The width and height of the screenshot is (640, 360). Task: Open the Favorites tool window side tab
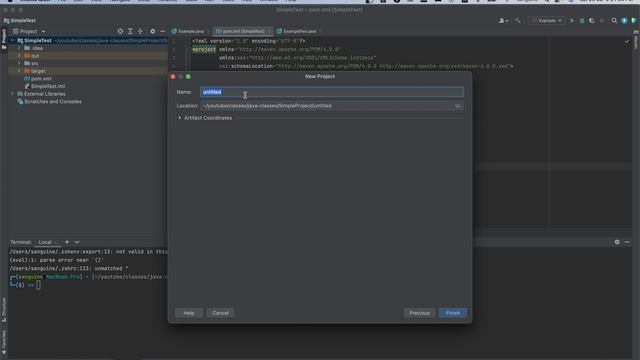coord(4,342)
